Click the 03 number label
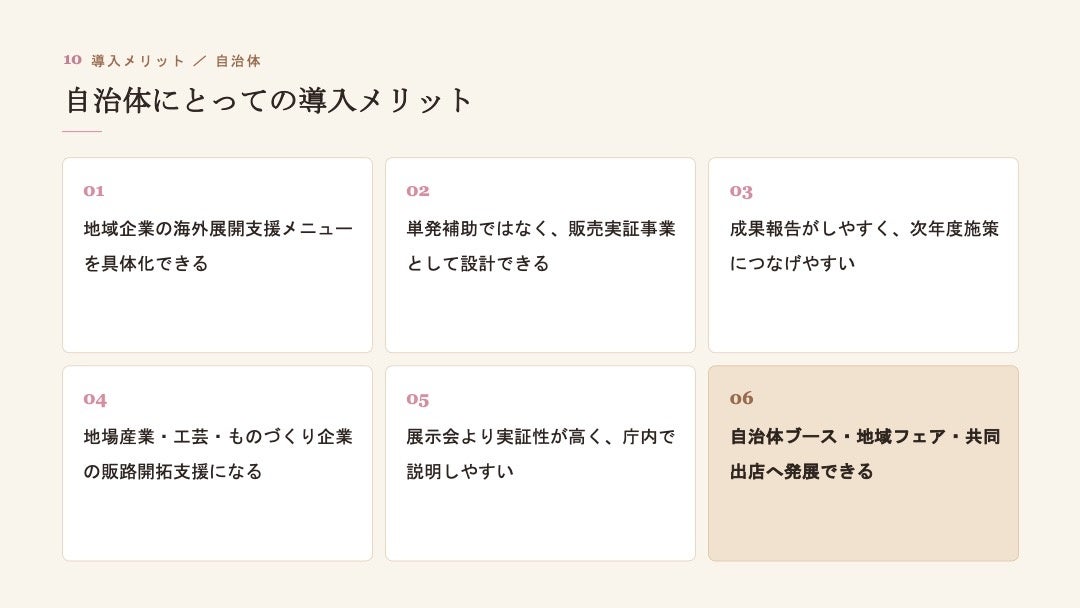The image size is (1080, 608). point(741,191)
